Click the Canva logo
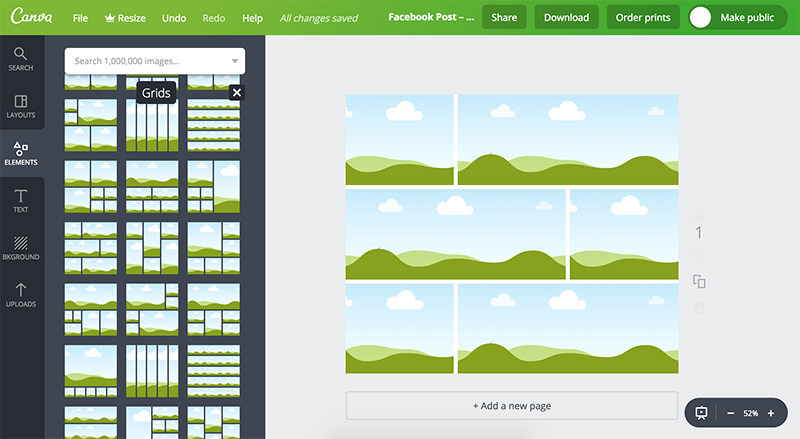This screenshot has width=800, height=439. (31, 17)
